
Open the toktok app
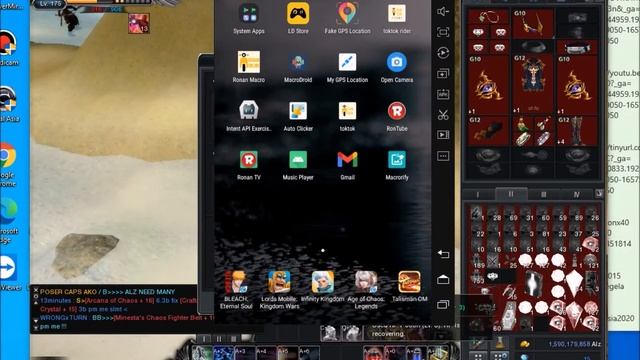(347, 111)
